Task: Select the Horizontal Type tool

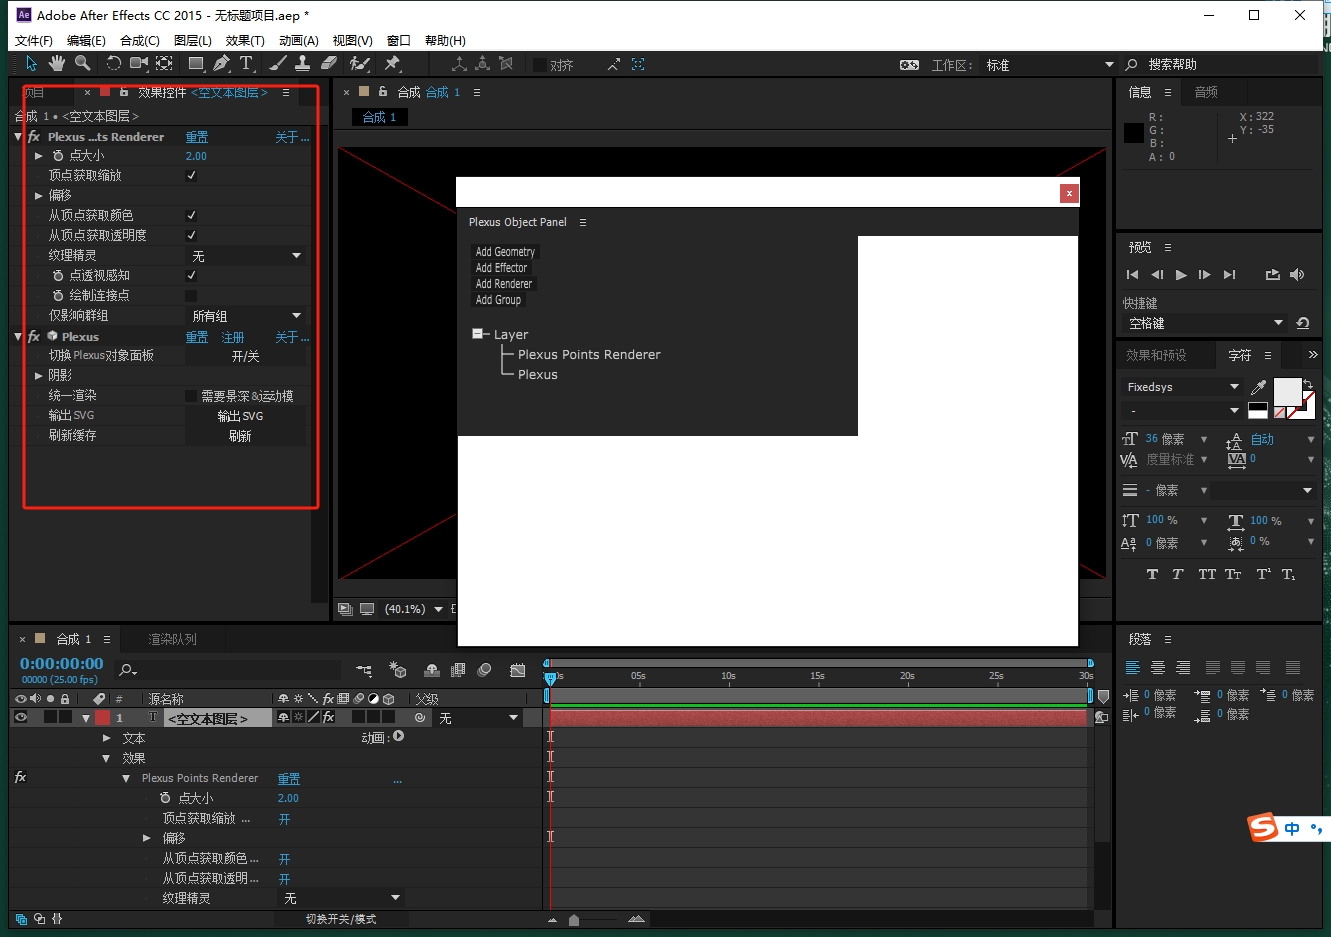Action: (x=246, y=64)
